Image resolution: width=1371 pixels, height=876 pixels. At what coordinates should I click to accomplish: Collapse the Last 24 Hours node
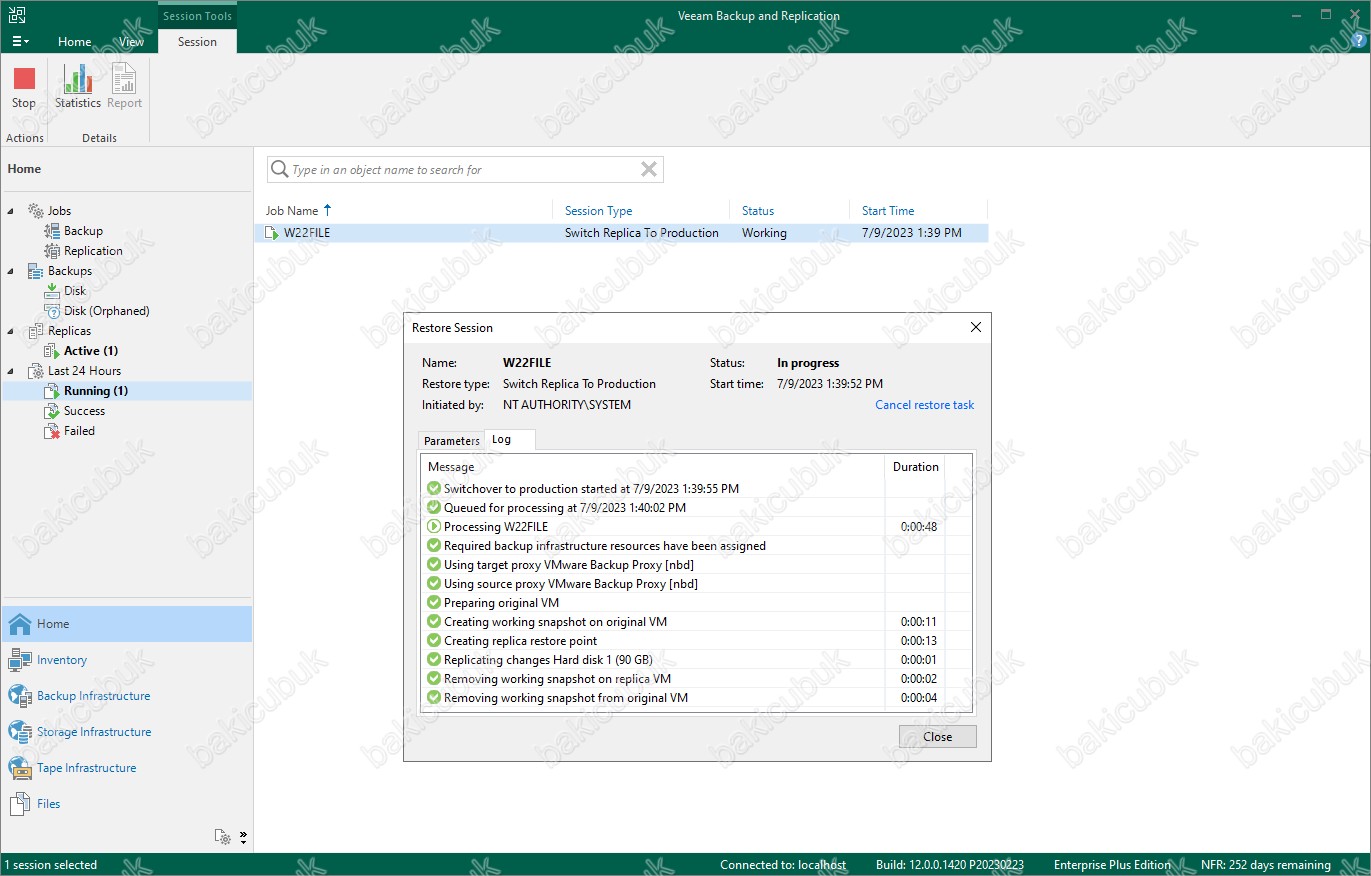point(11,371)
